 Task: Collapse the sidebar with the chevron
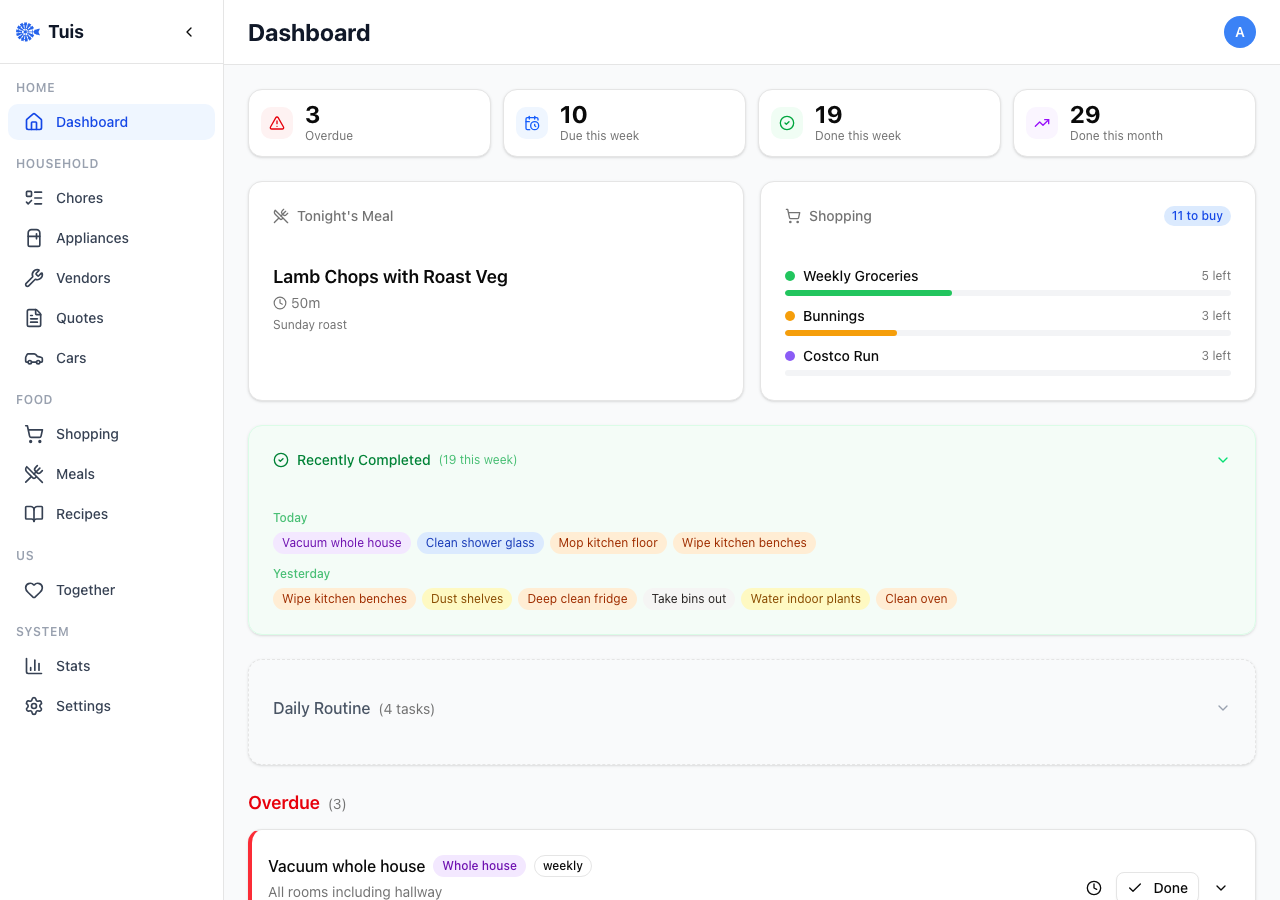[x=189, y=31]
